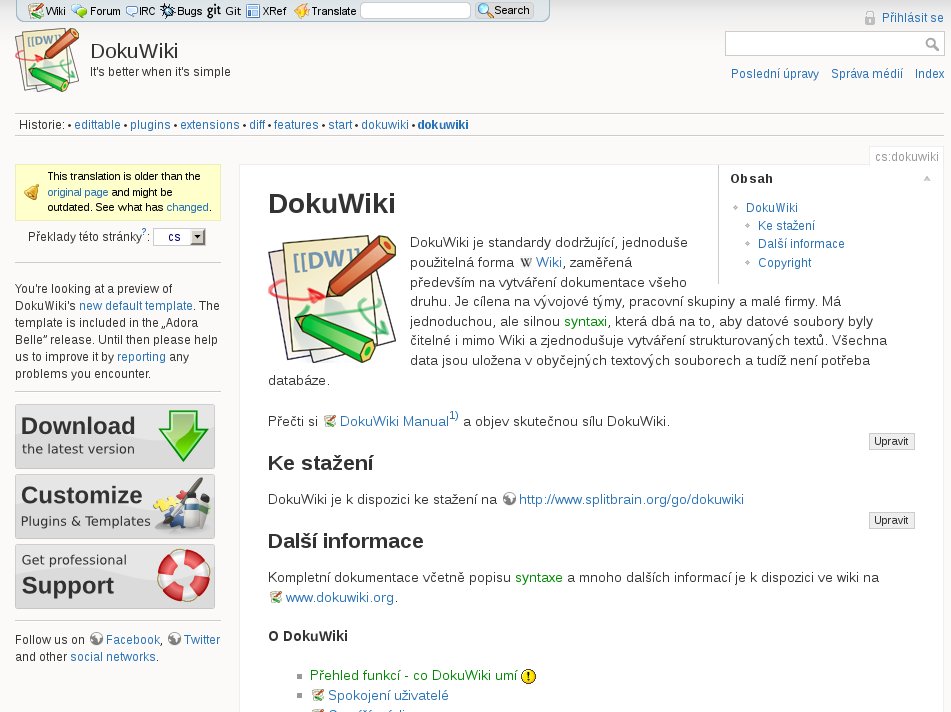Click yellow warning icon after Přehled funkcí
Image resolution: width=951 pixels, height=712 pixels.
pyautogui.click(x=528, y=676)
